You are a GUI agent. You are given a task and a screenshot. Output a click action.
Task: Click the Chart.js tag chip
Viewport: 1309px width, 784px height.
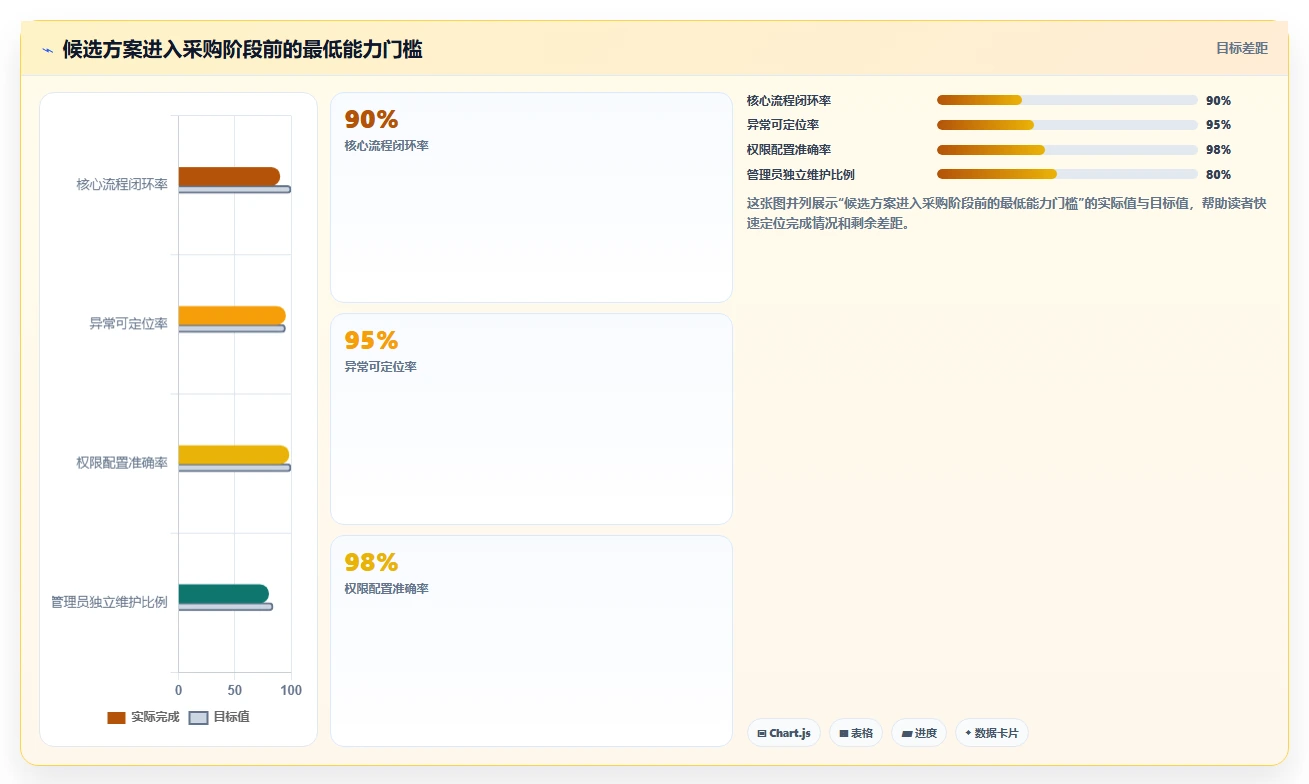[784, 733]
